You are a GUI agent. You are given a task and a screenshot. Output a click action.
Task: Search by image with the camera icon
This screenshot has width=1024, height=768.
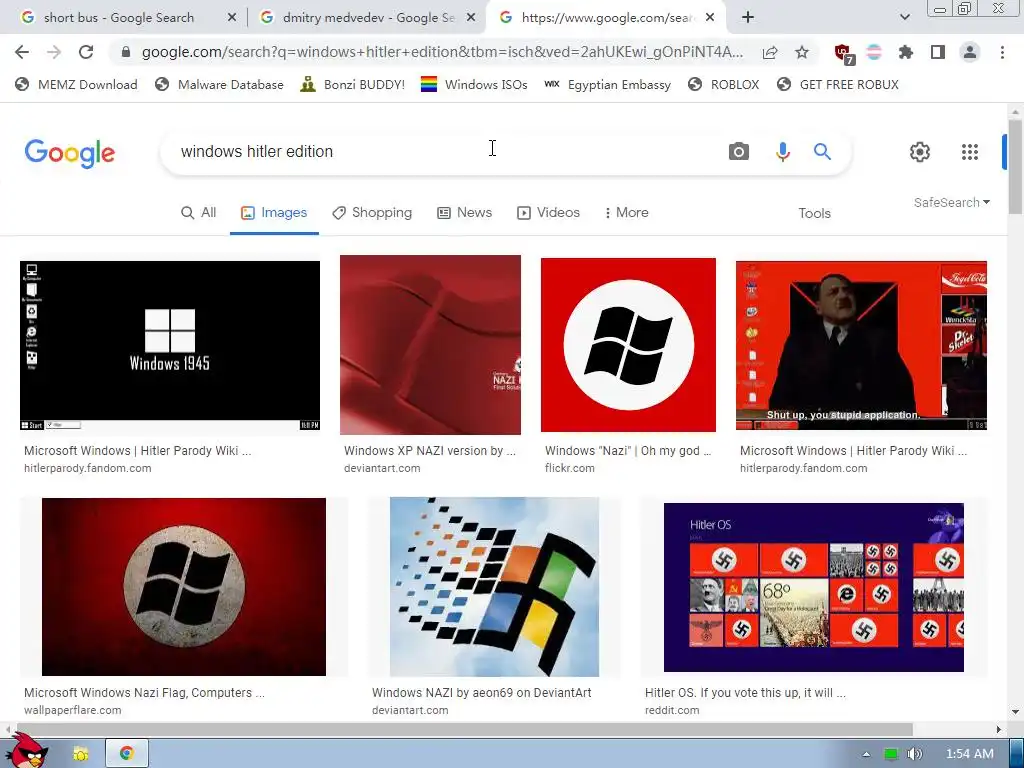pos(739,152)
